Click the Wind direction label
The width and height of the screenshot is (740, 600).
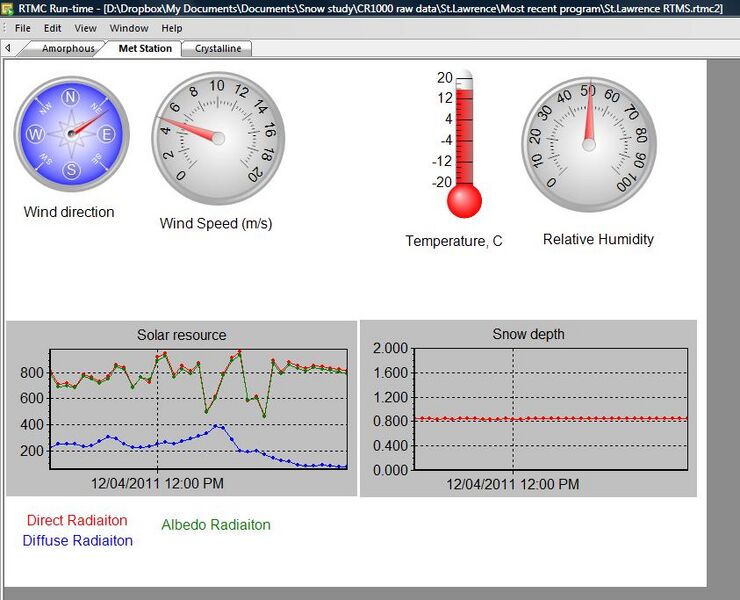pos(69,212)
